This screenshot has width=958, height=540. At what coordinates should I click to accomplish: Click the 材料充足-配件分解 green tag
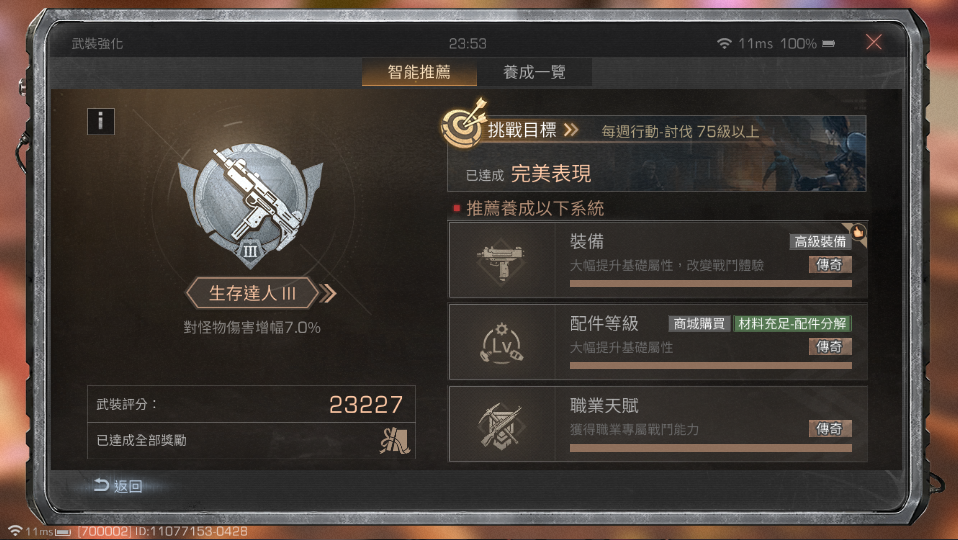tap(792, 324)
